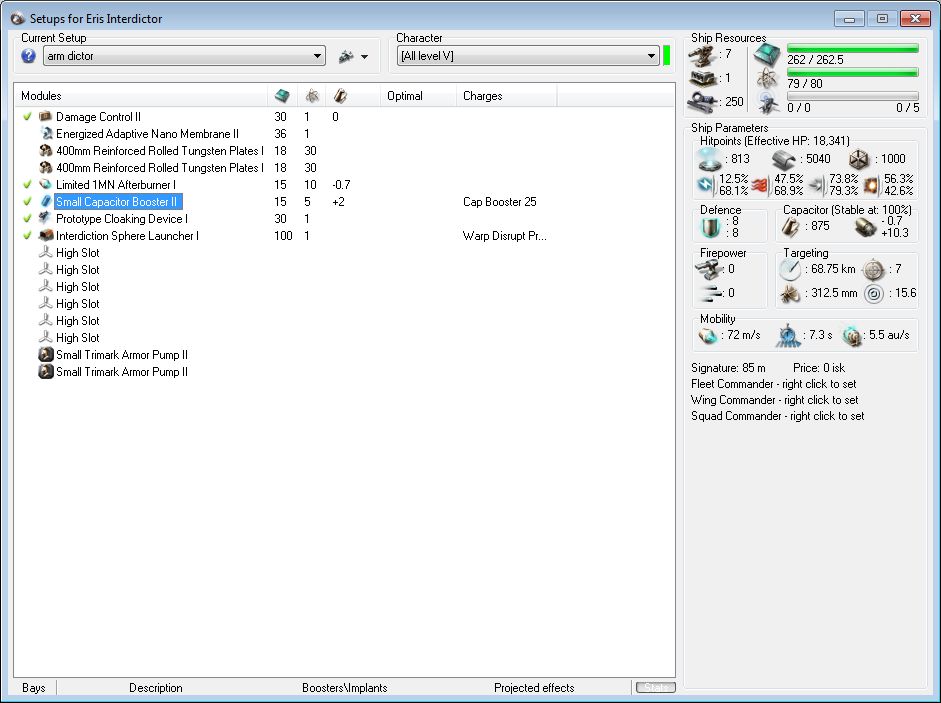The width and height of the screenshot is (941, 703).
Task: Click the empty drone bandwidth bar
Action: [x=852, y=96]
